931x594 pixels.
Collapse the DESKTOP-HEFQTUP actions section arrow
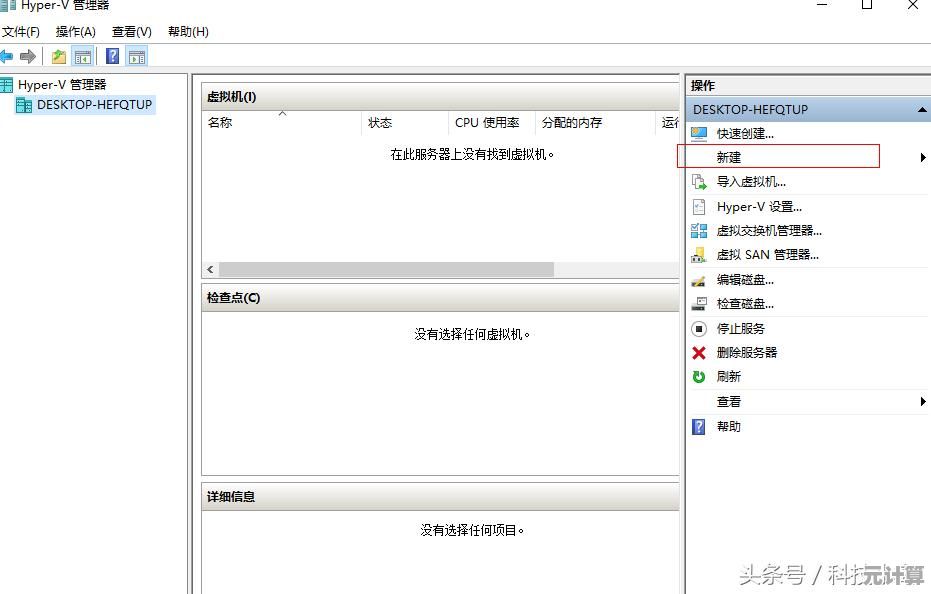click(922, 109)
